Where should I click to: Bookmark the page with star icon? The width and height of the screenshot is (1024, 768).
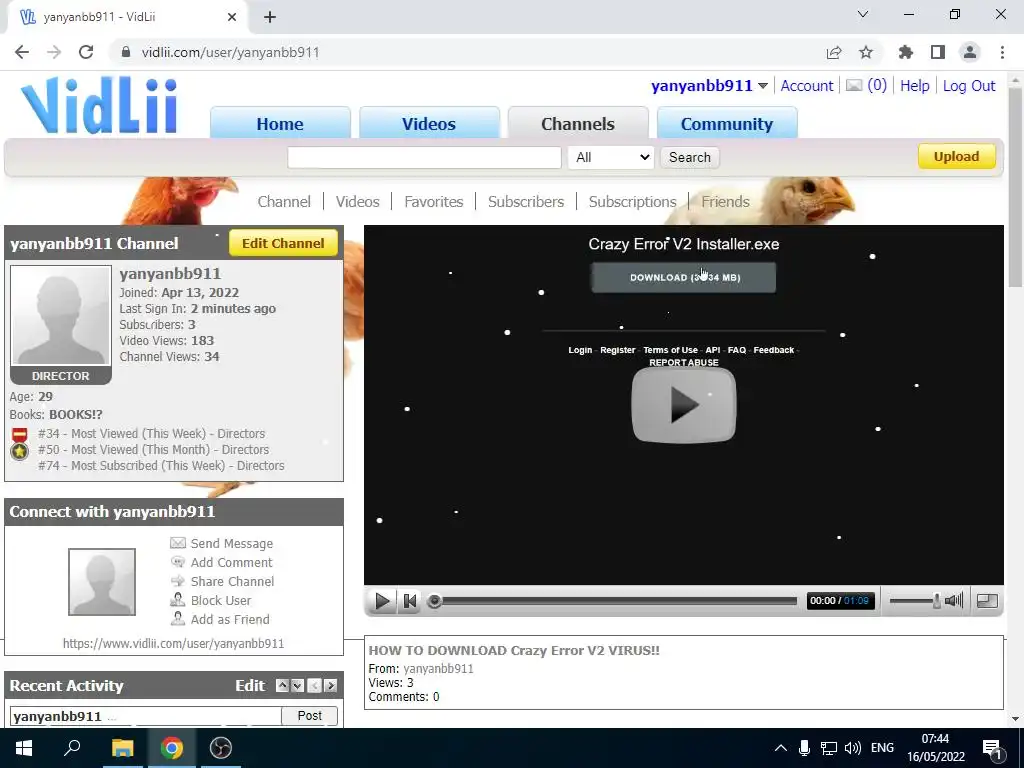pyautogui.click(x=866, y=52)
